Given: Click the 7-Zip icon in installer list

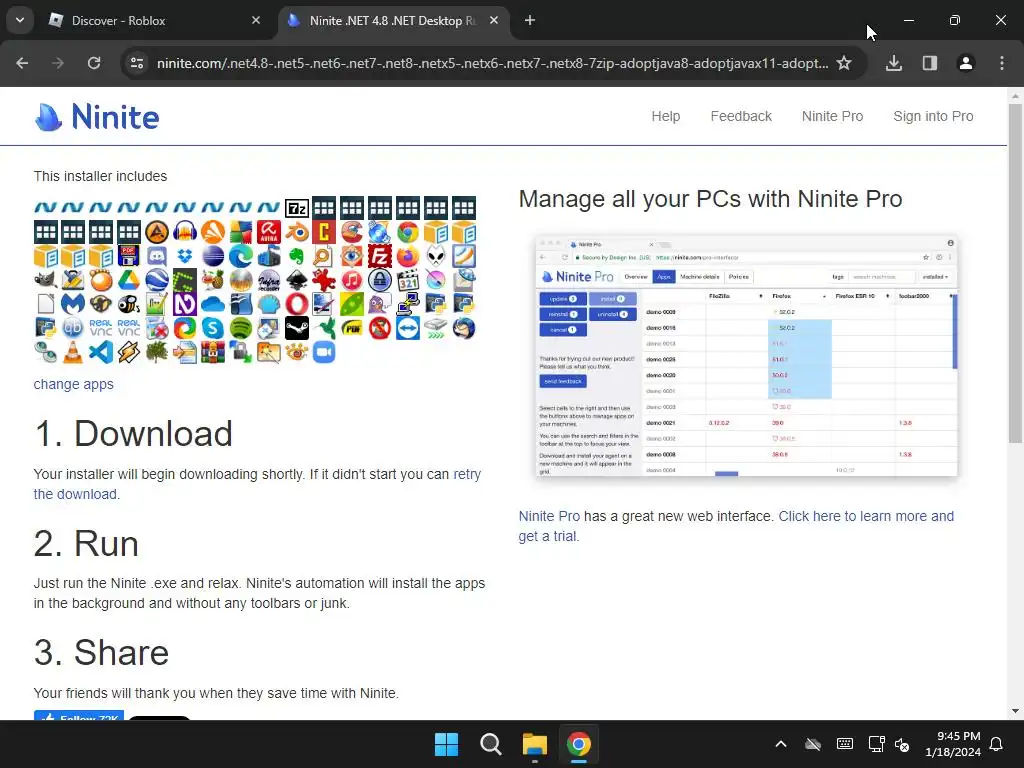Looking at the screenshot, I should pos(296,208).
